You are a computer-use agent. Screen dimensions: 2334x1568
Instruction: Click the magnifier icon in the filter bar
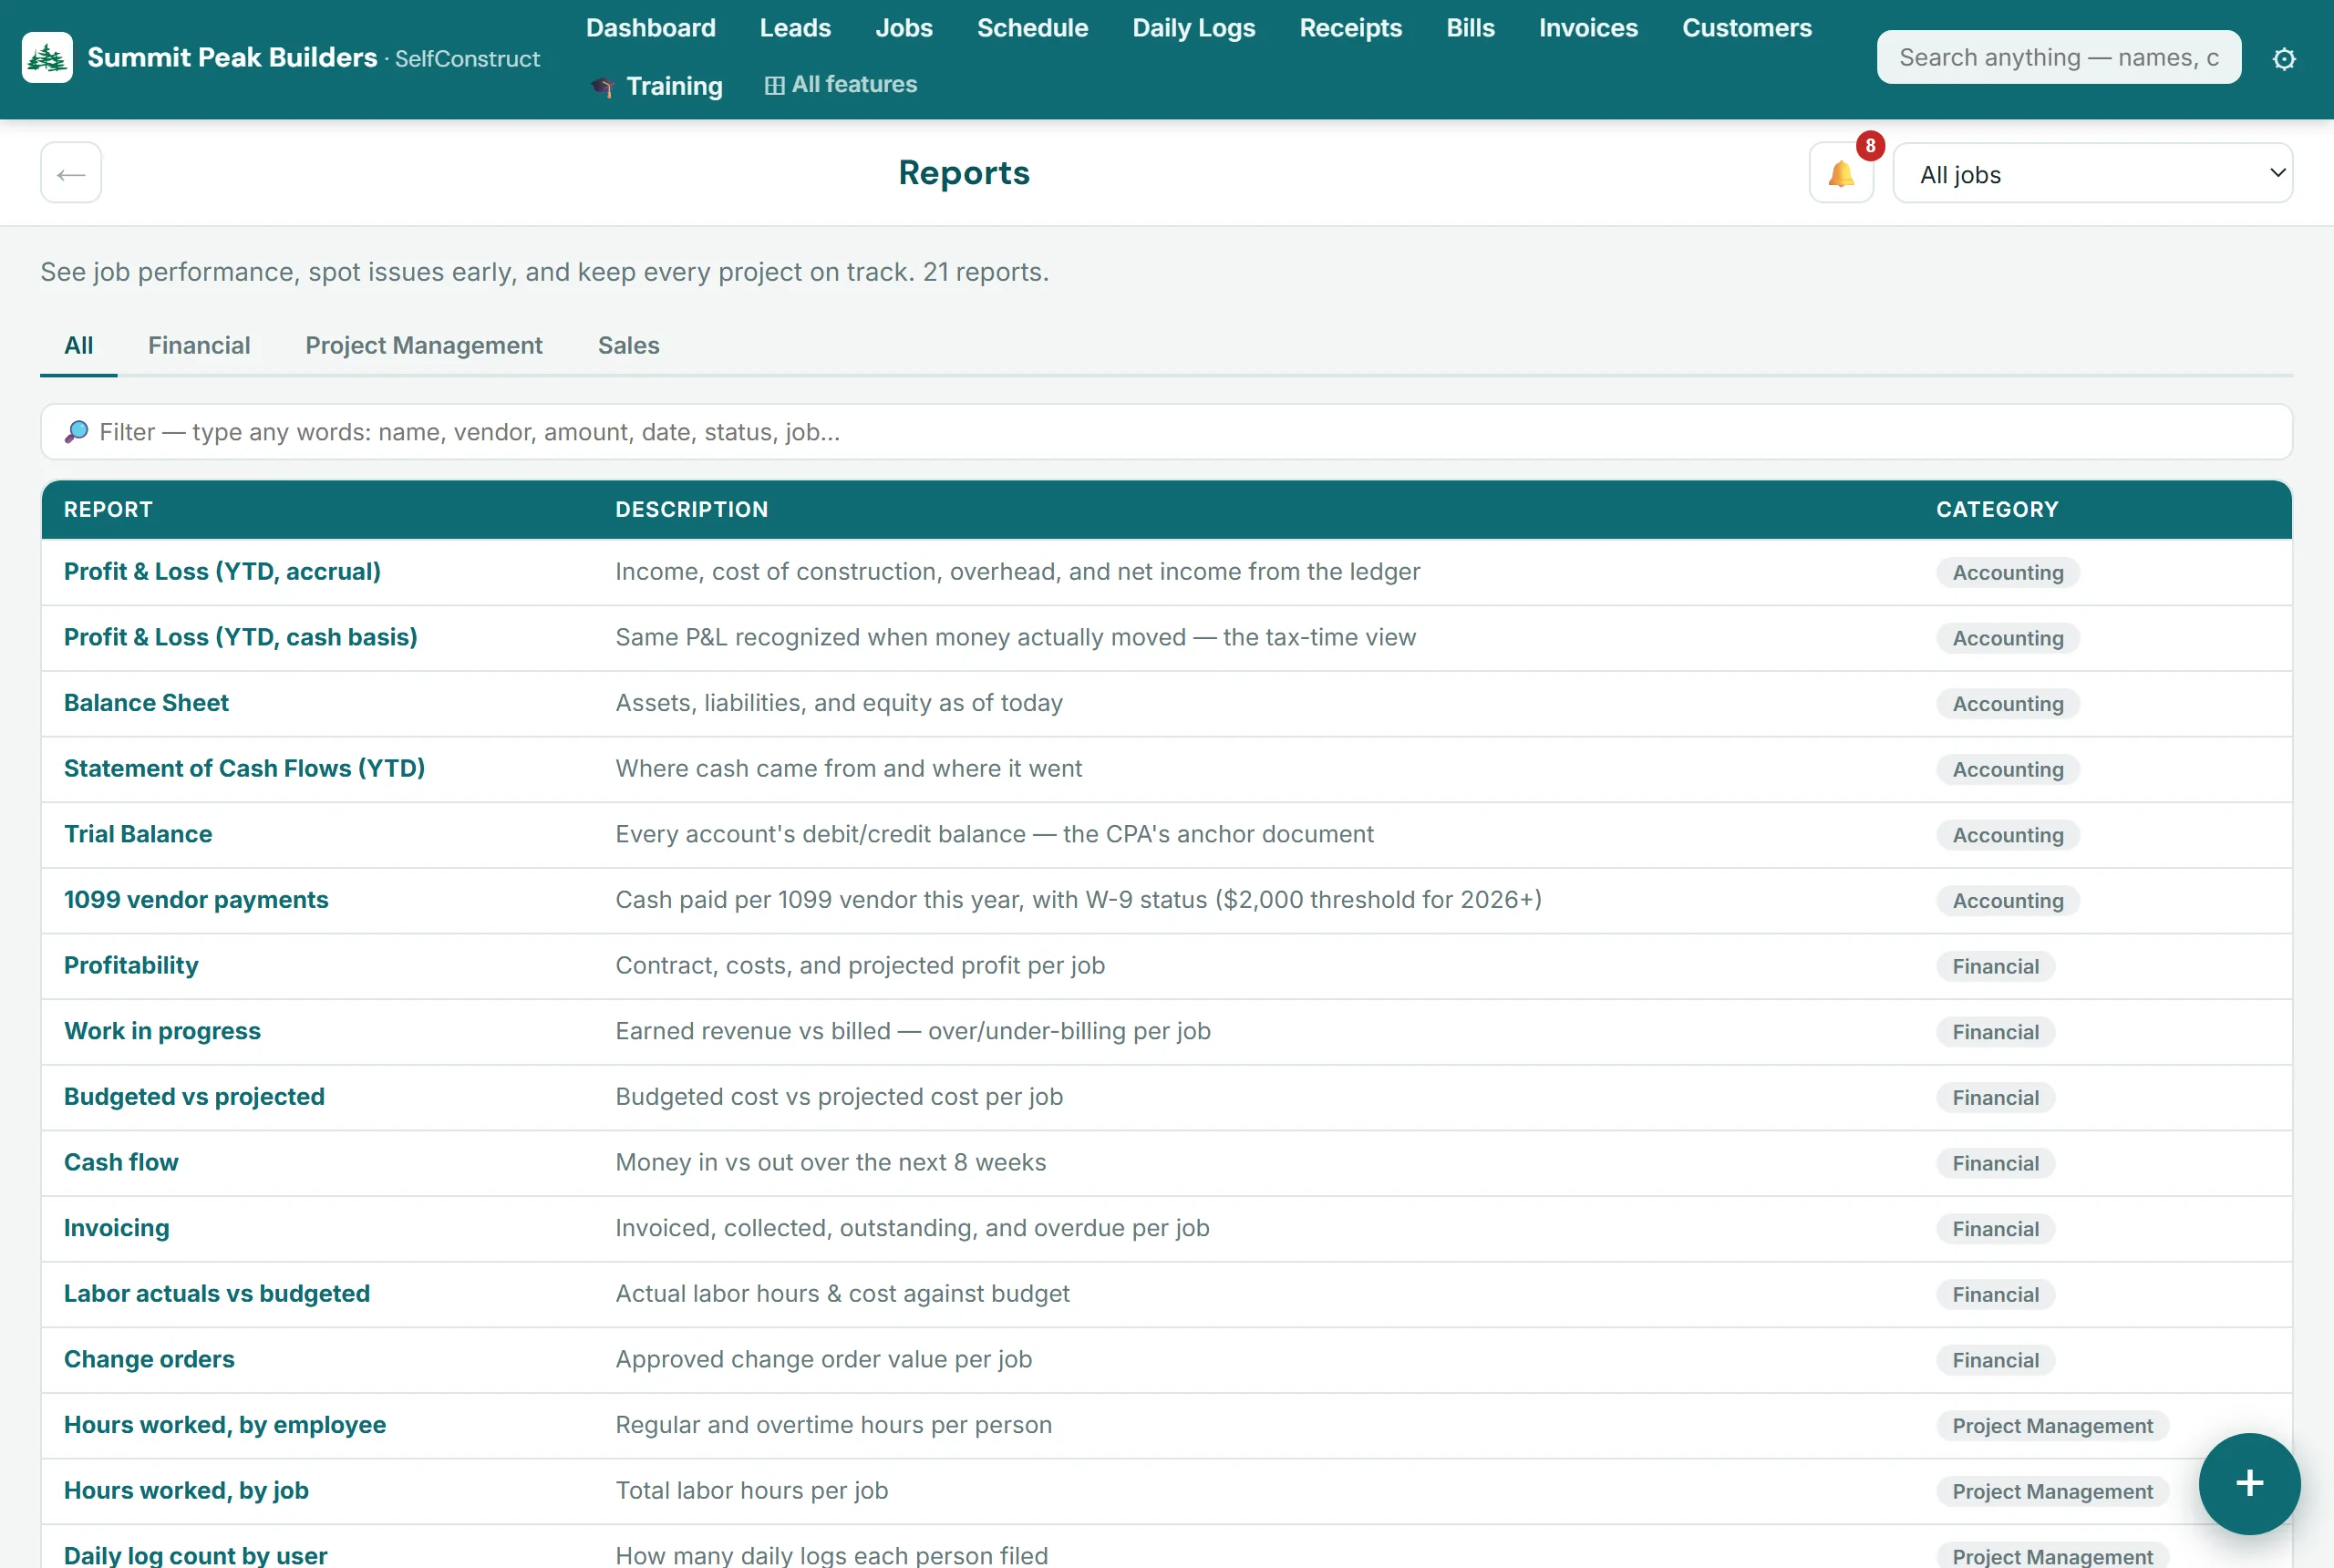tap(76, 432)
